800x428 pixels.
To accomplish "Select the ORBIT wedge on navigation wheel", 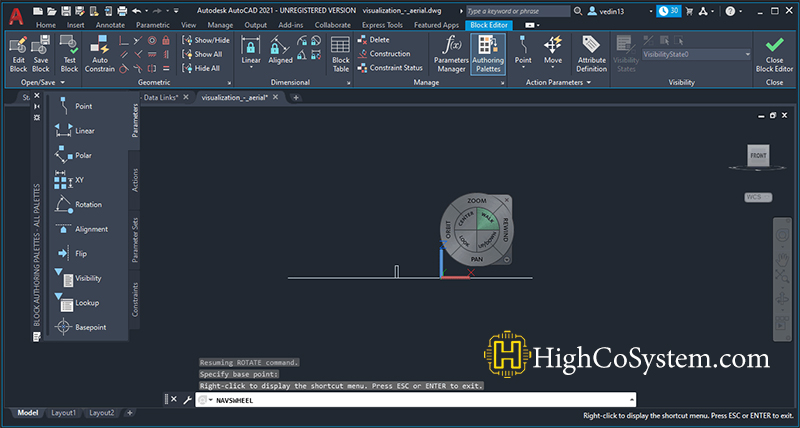I will pos(448,230).
